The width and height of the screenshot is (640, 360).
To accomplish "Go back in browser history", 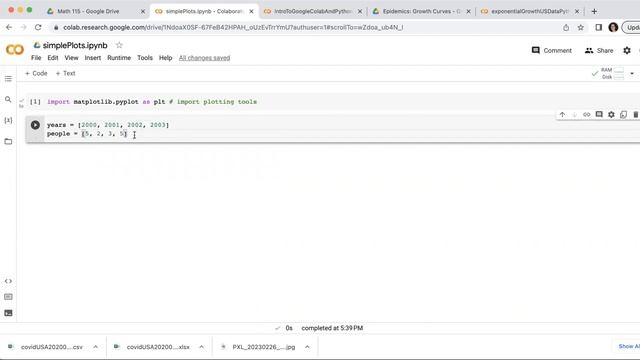I will (x=9, y=27).
